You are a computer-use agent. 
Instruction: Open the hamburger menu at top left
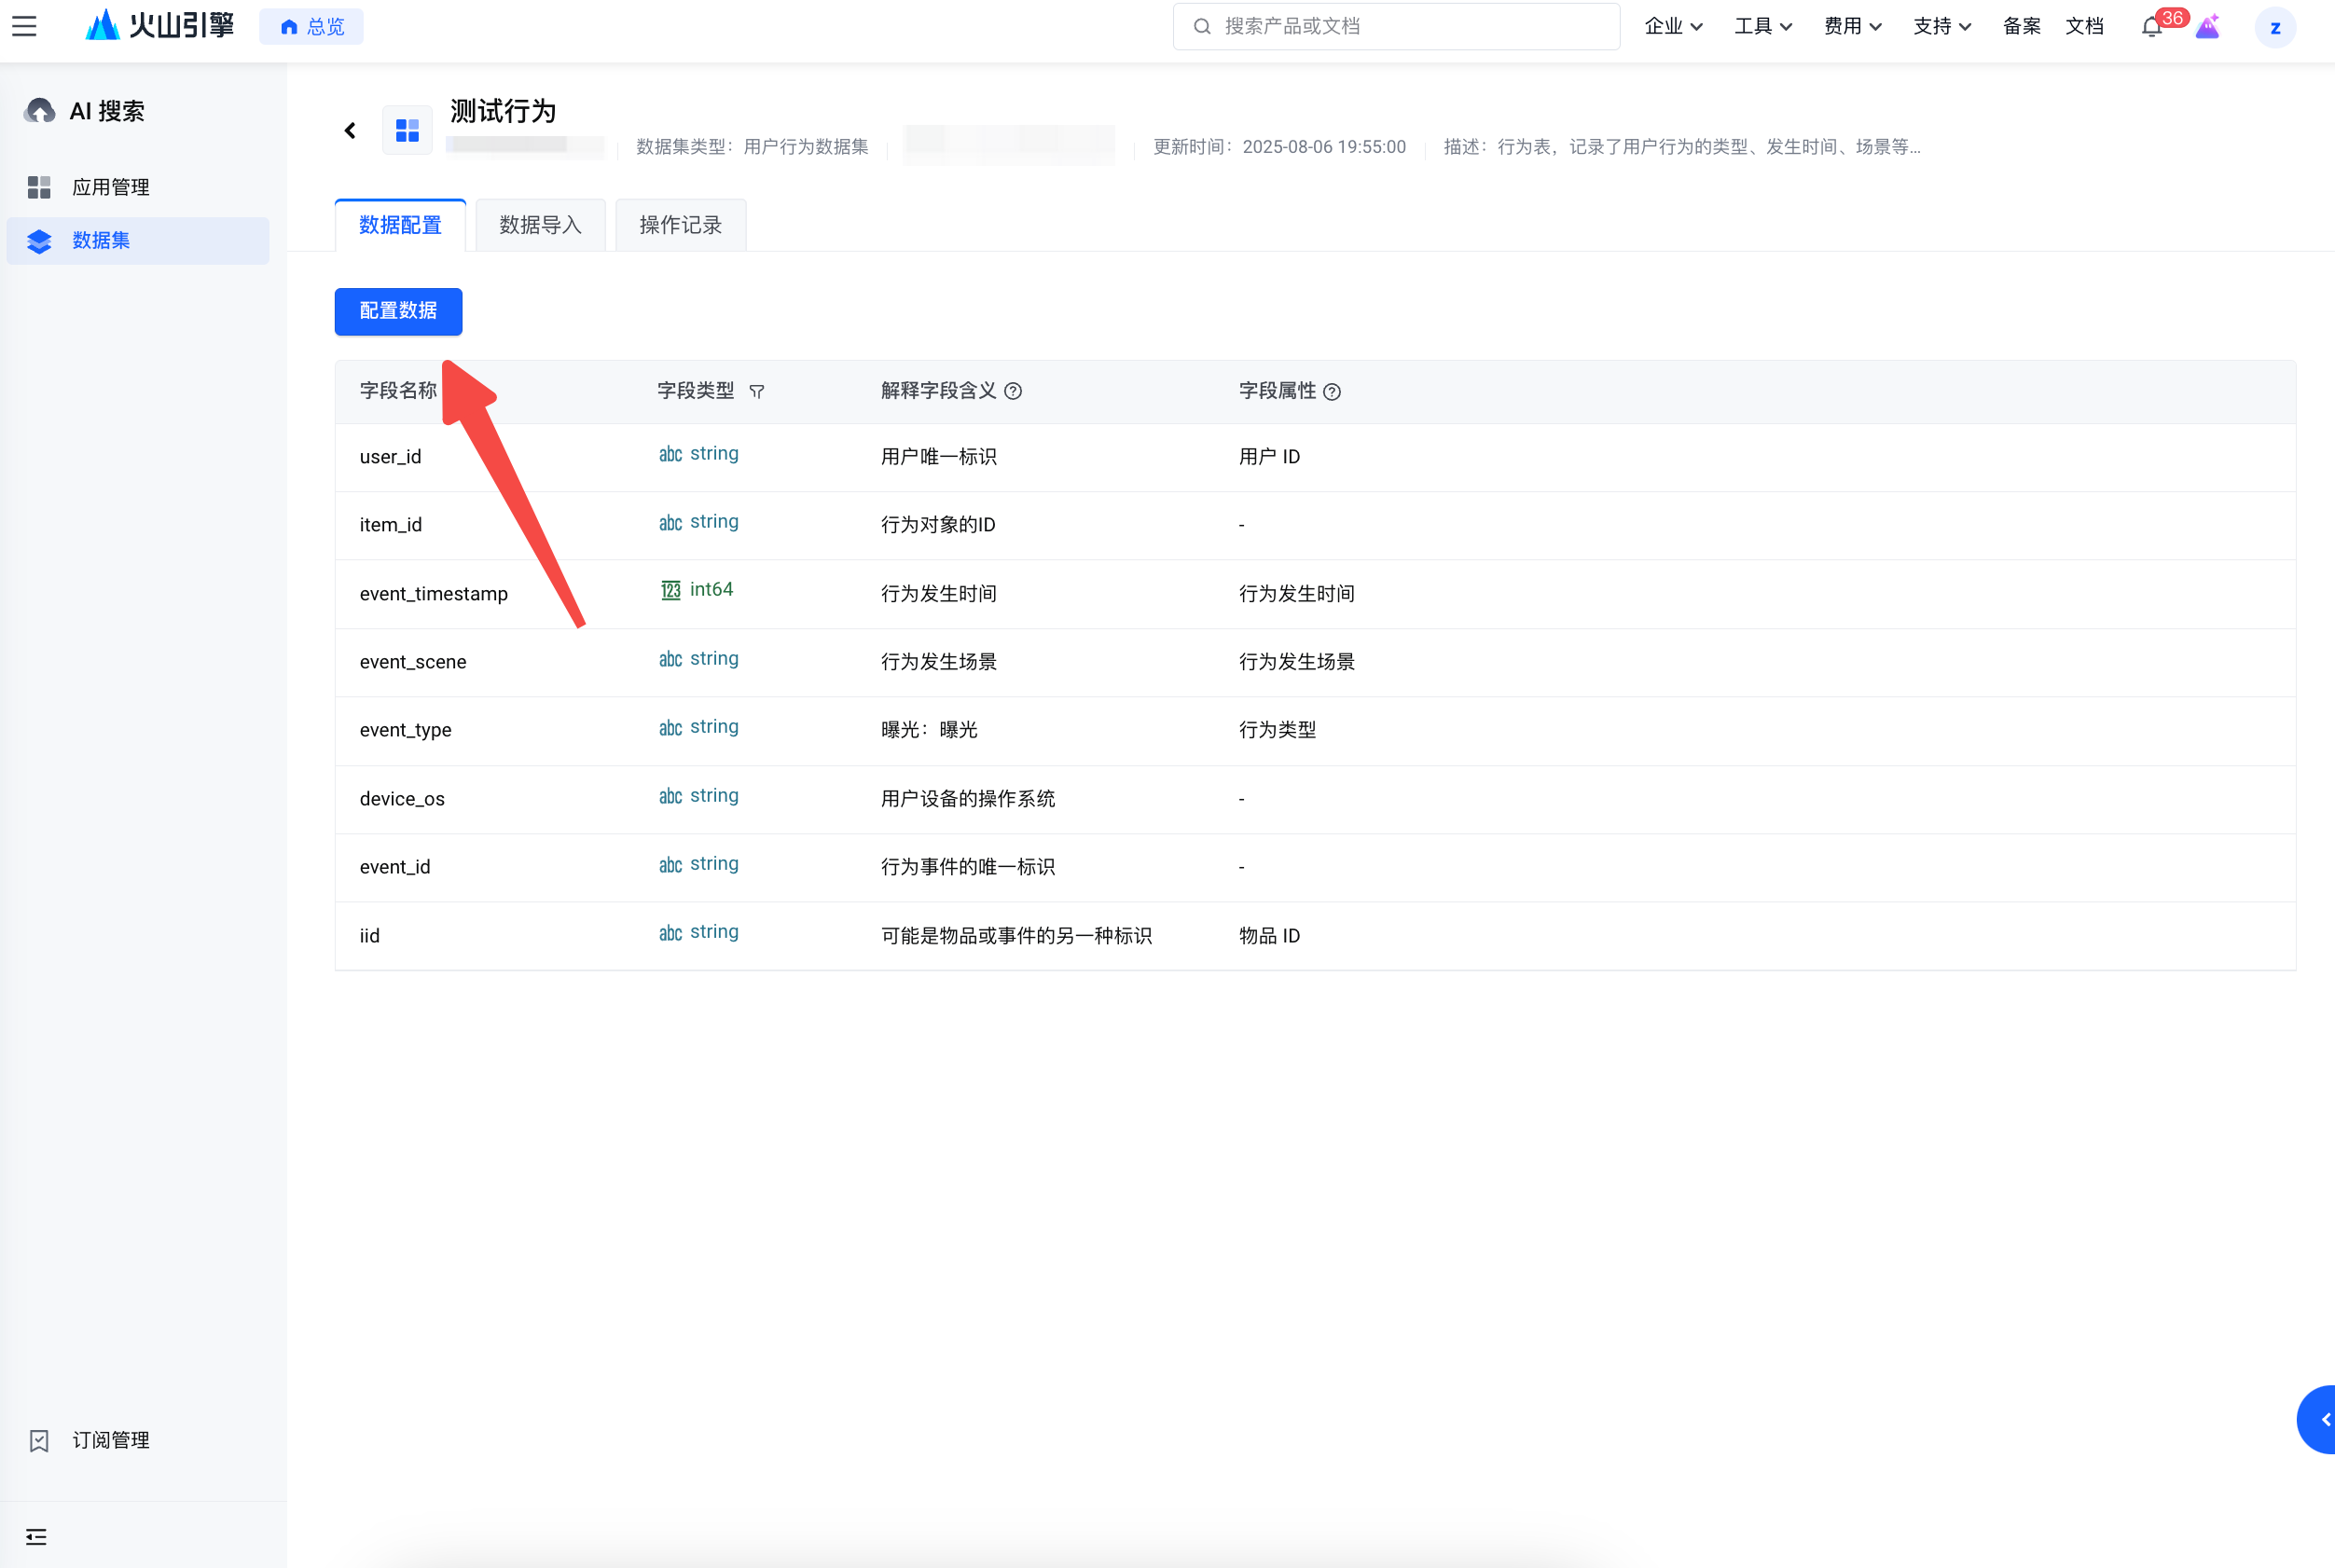[24, 27]
